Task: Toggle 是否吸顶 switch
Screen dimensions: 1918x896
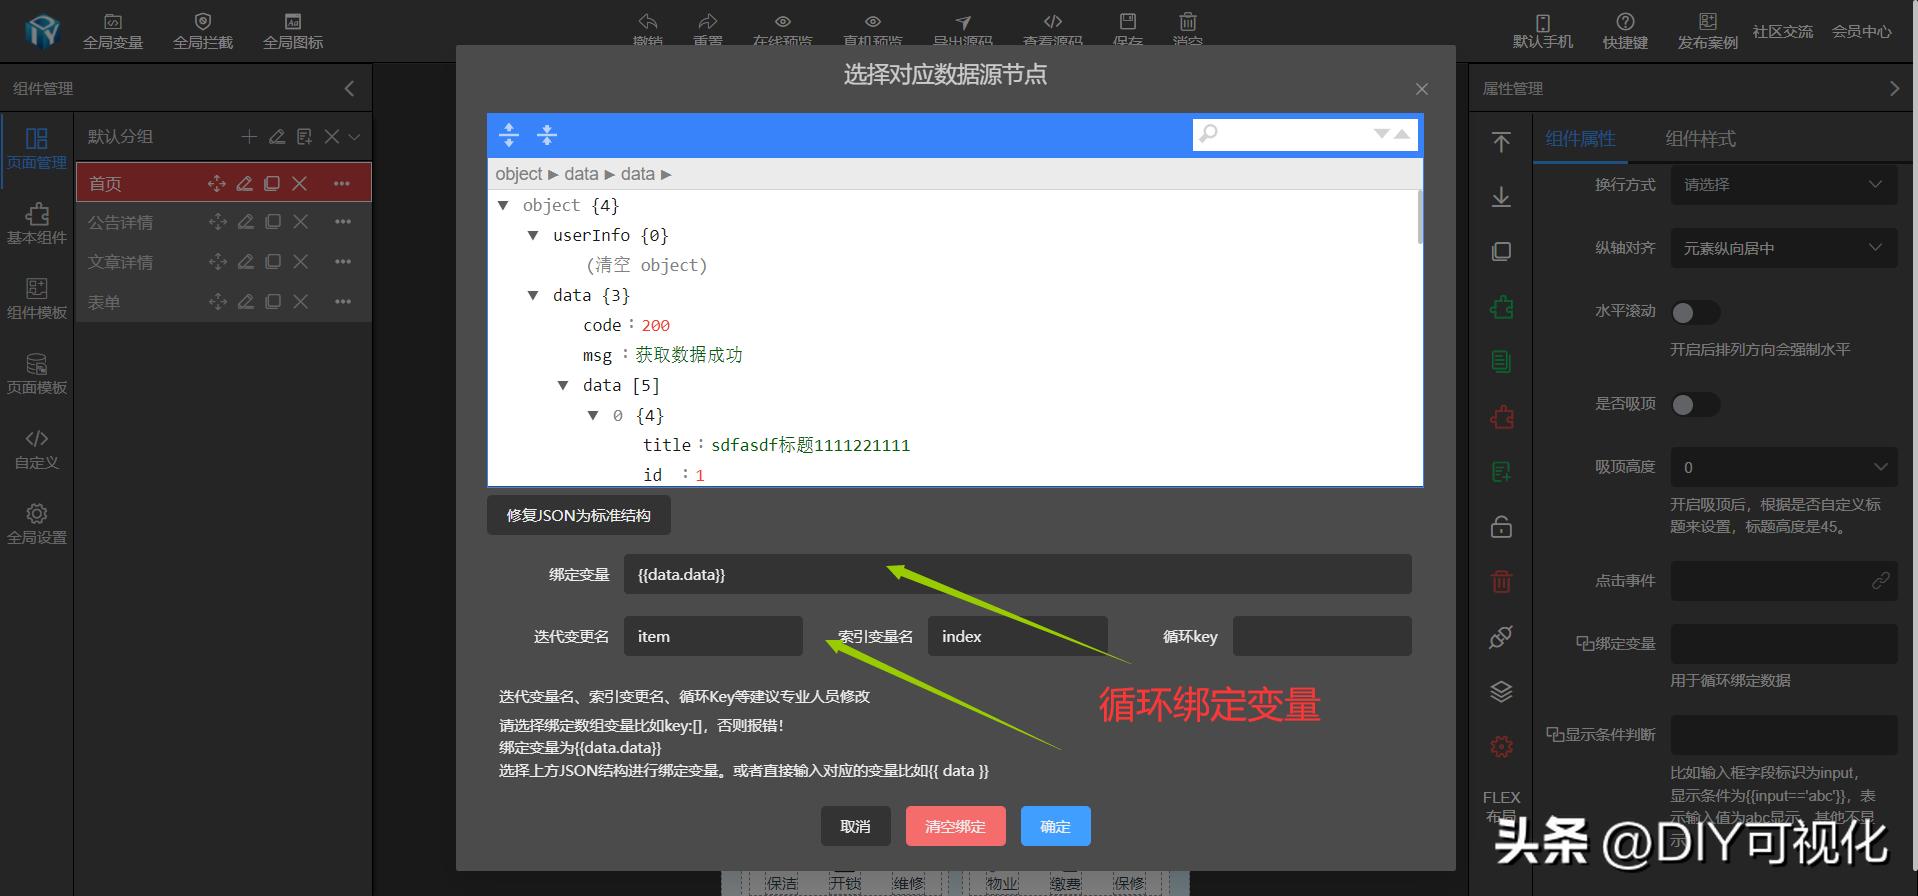Action: click(x=1695, y=404)
